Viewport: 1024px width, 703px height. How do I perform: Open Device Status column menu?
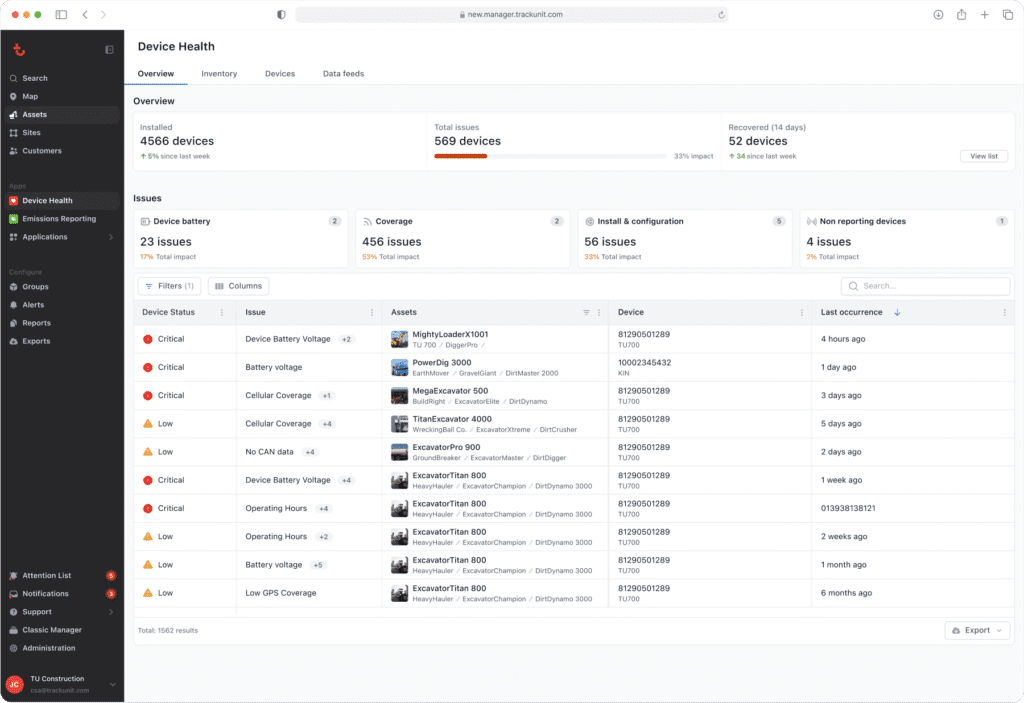tap(222, 312)
